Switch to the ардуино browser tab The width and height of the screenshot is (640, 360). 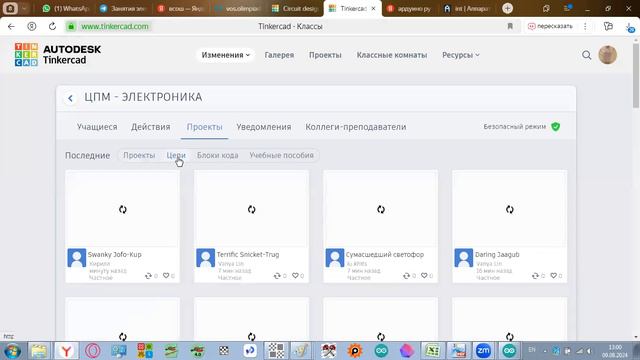(409, 8)
